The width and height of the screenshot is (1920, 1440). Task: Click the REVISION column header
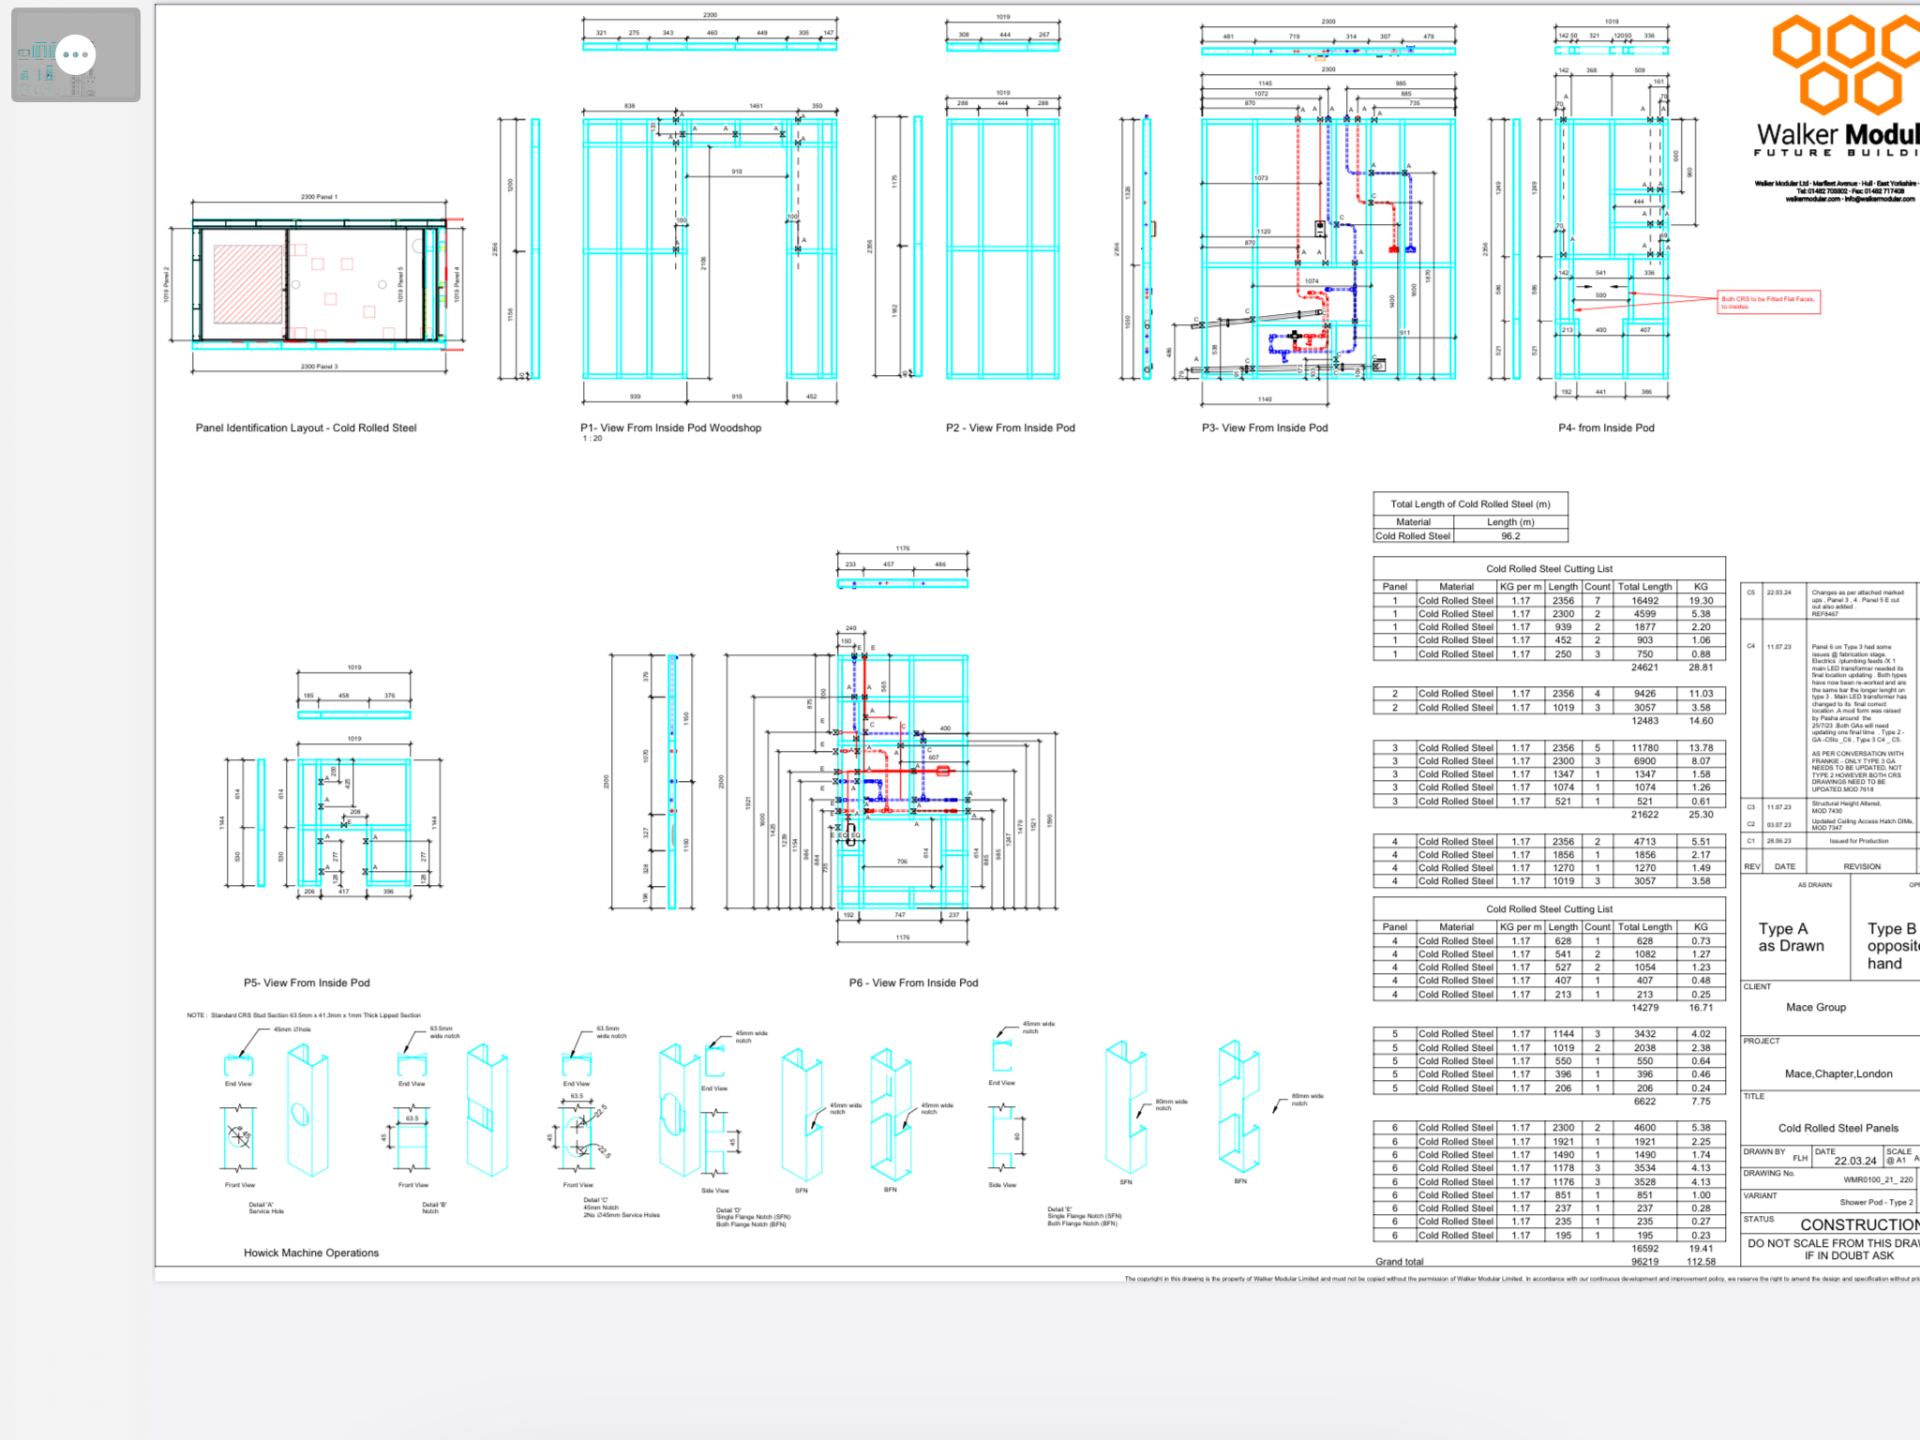(1862, 867)
